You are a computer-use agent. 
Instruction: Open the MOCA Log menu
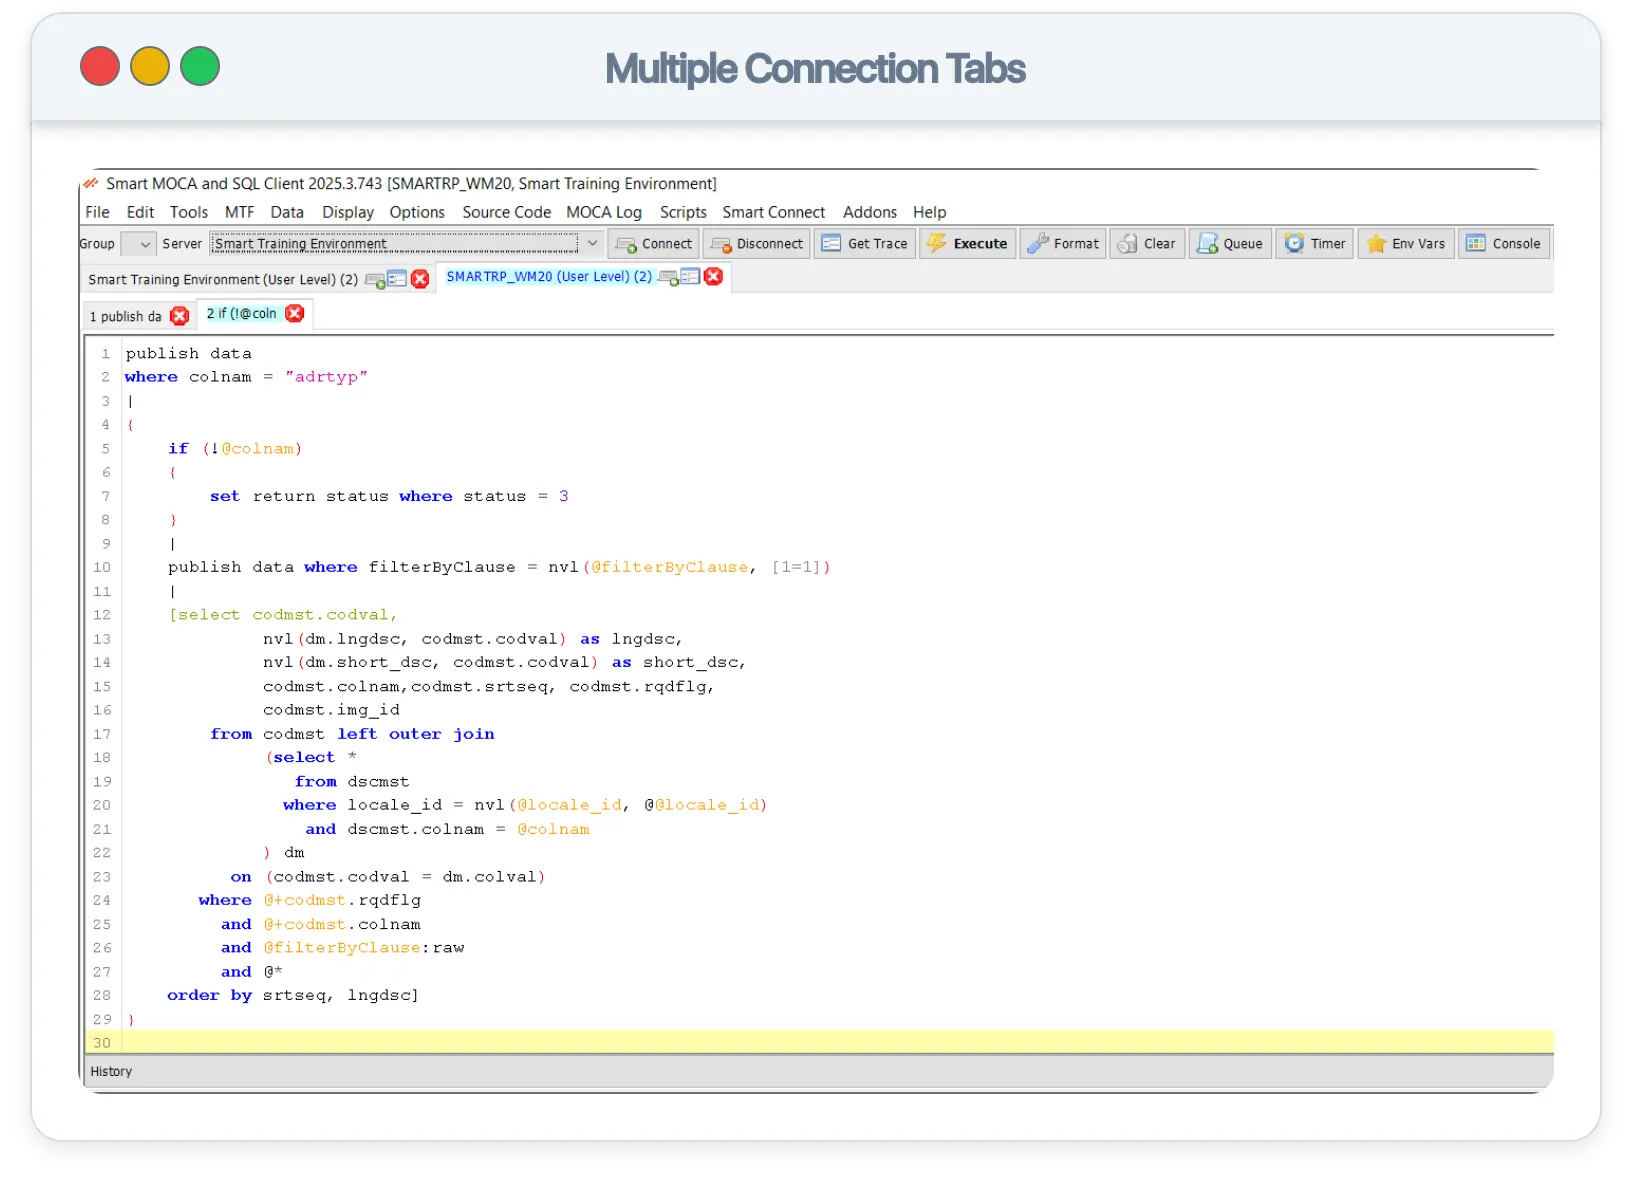604,212
